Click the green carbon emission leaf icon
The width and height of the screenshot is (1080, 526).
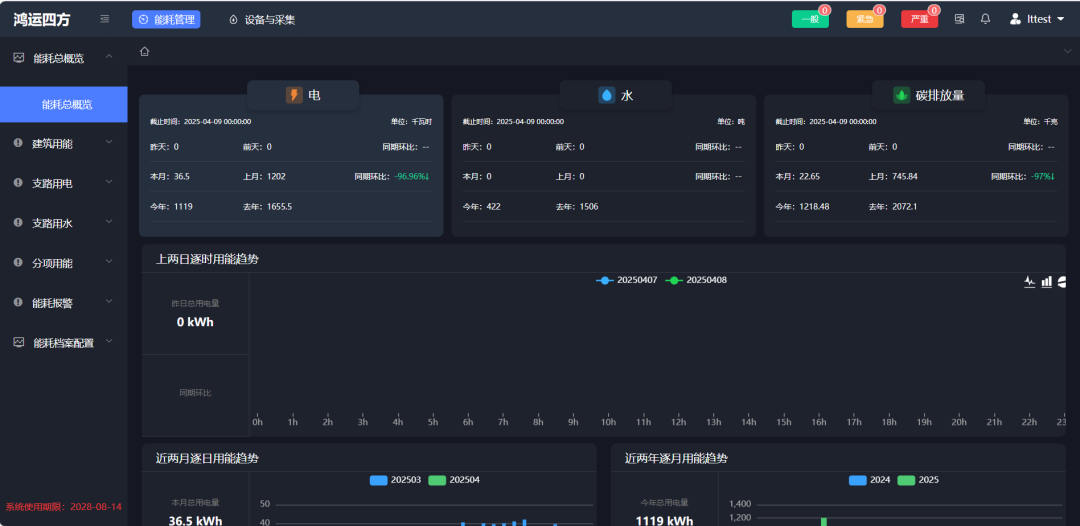901,95
